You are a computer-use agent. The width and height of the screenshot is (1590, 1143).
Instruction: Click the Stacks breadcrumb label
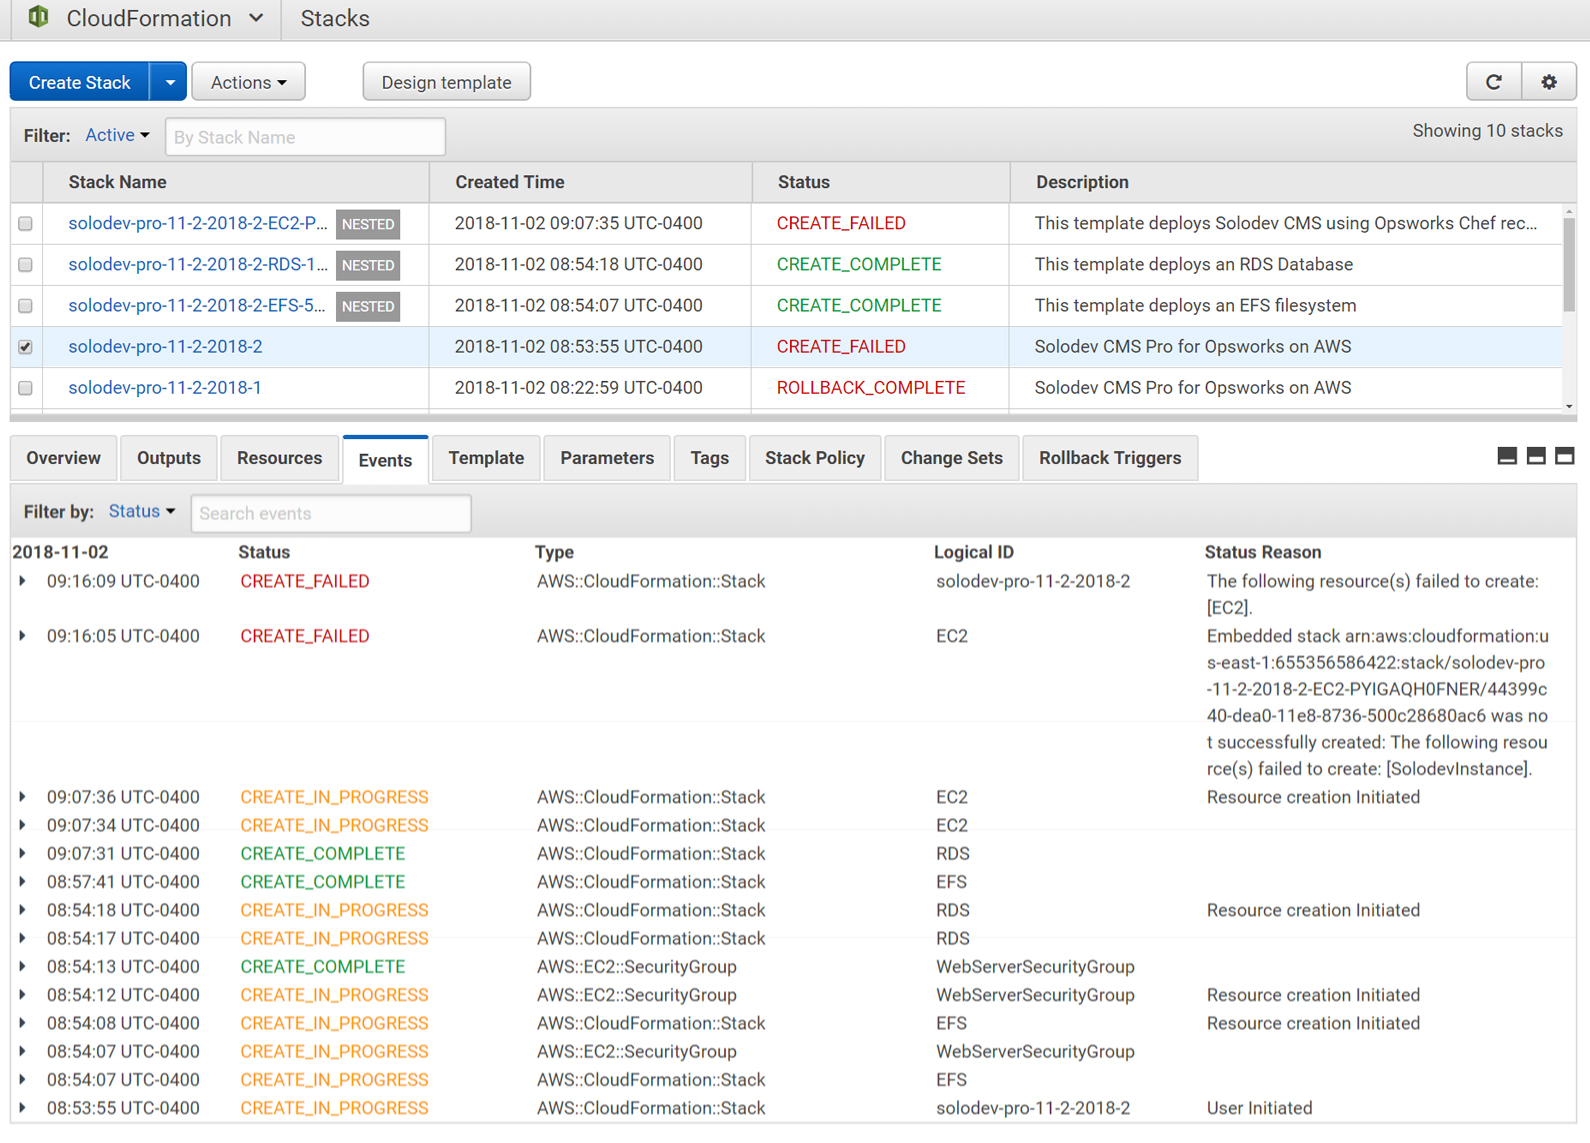[x=335, y=18]
